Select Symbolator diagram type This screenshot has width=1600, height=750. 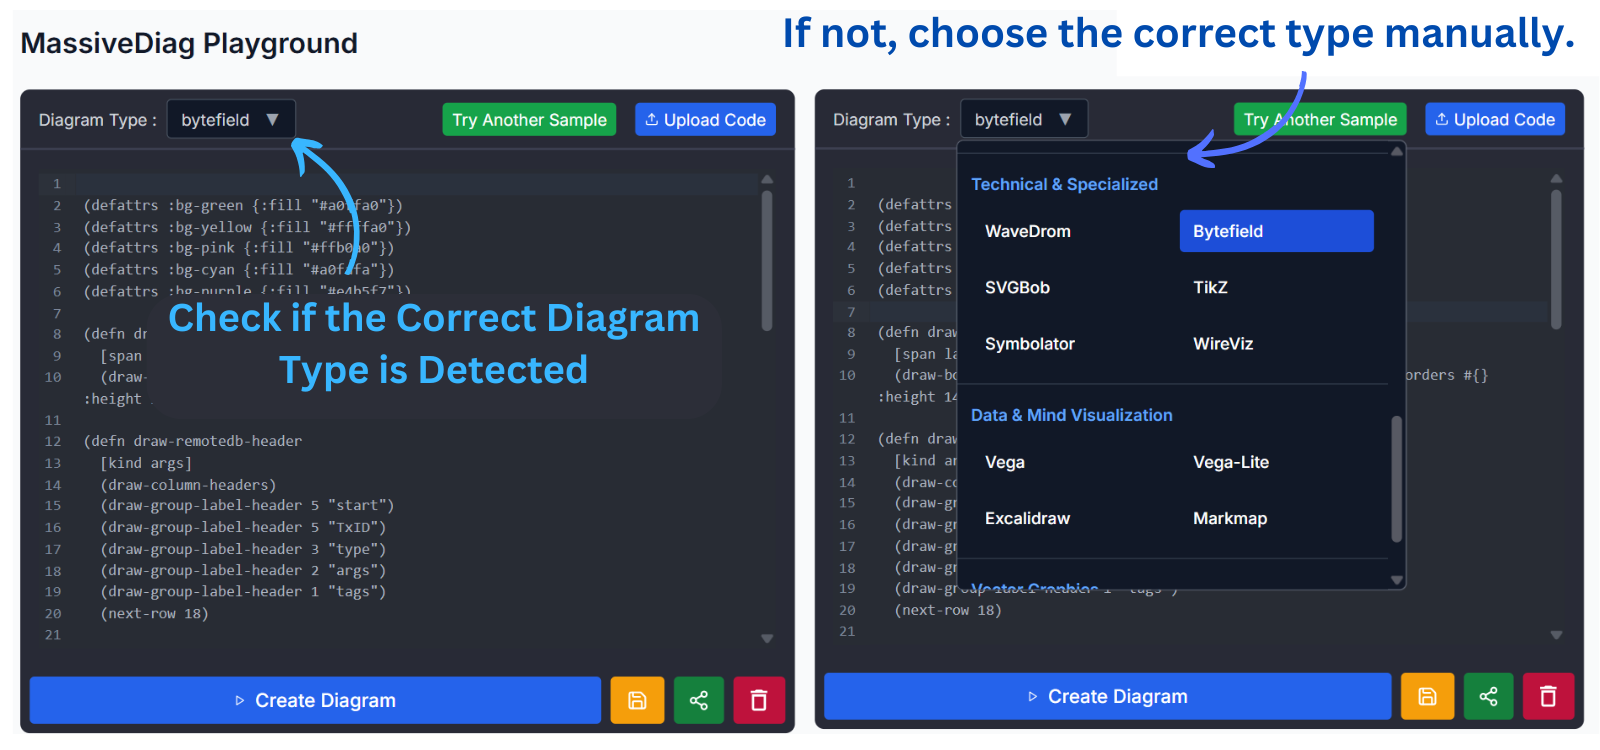click(x=1029, y=343)
